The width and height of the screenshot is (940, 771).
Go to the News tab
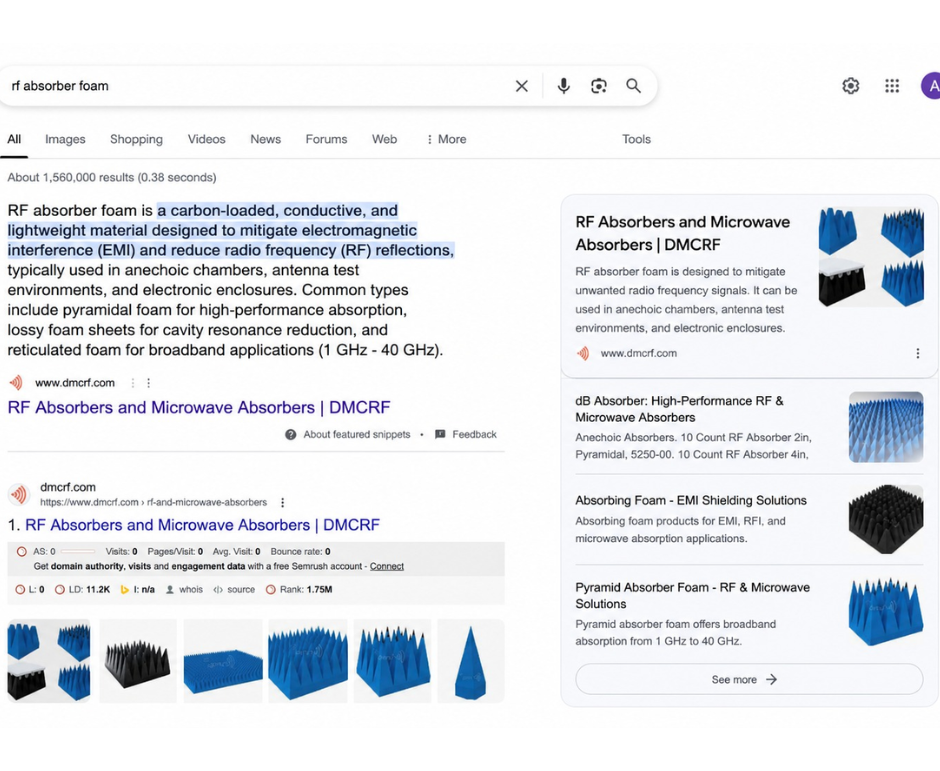coord(266,139)
